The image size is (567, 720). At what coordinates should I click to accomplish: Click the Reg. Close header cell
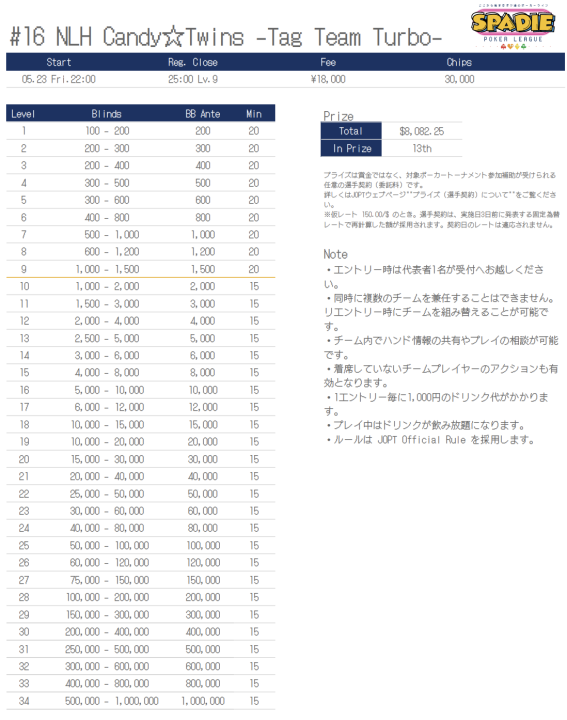[193, 62]
